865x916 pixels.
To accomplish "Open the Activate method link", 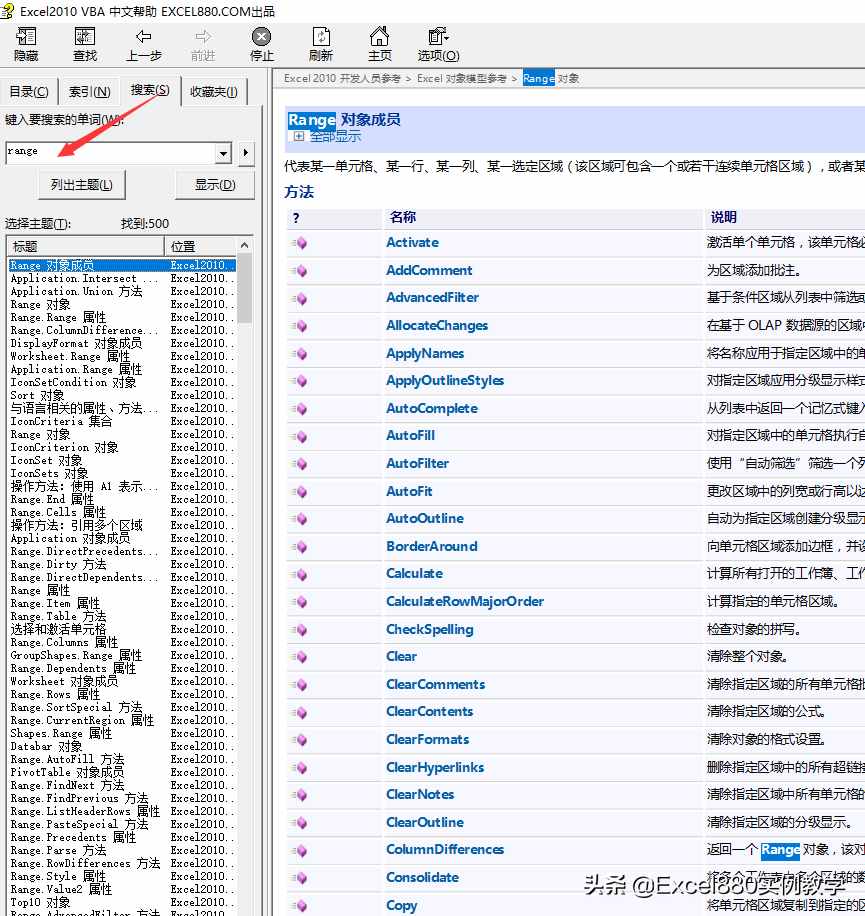I will click(x=412, y=242).
